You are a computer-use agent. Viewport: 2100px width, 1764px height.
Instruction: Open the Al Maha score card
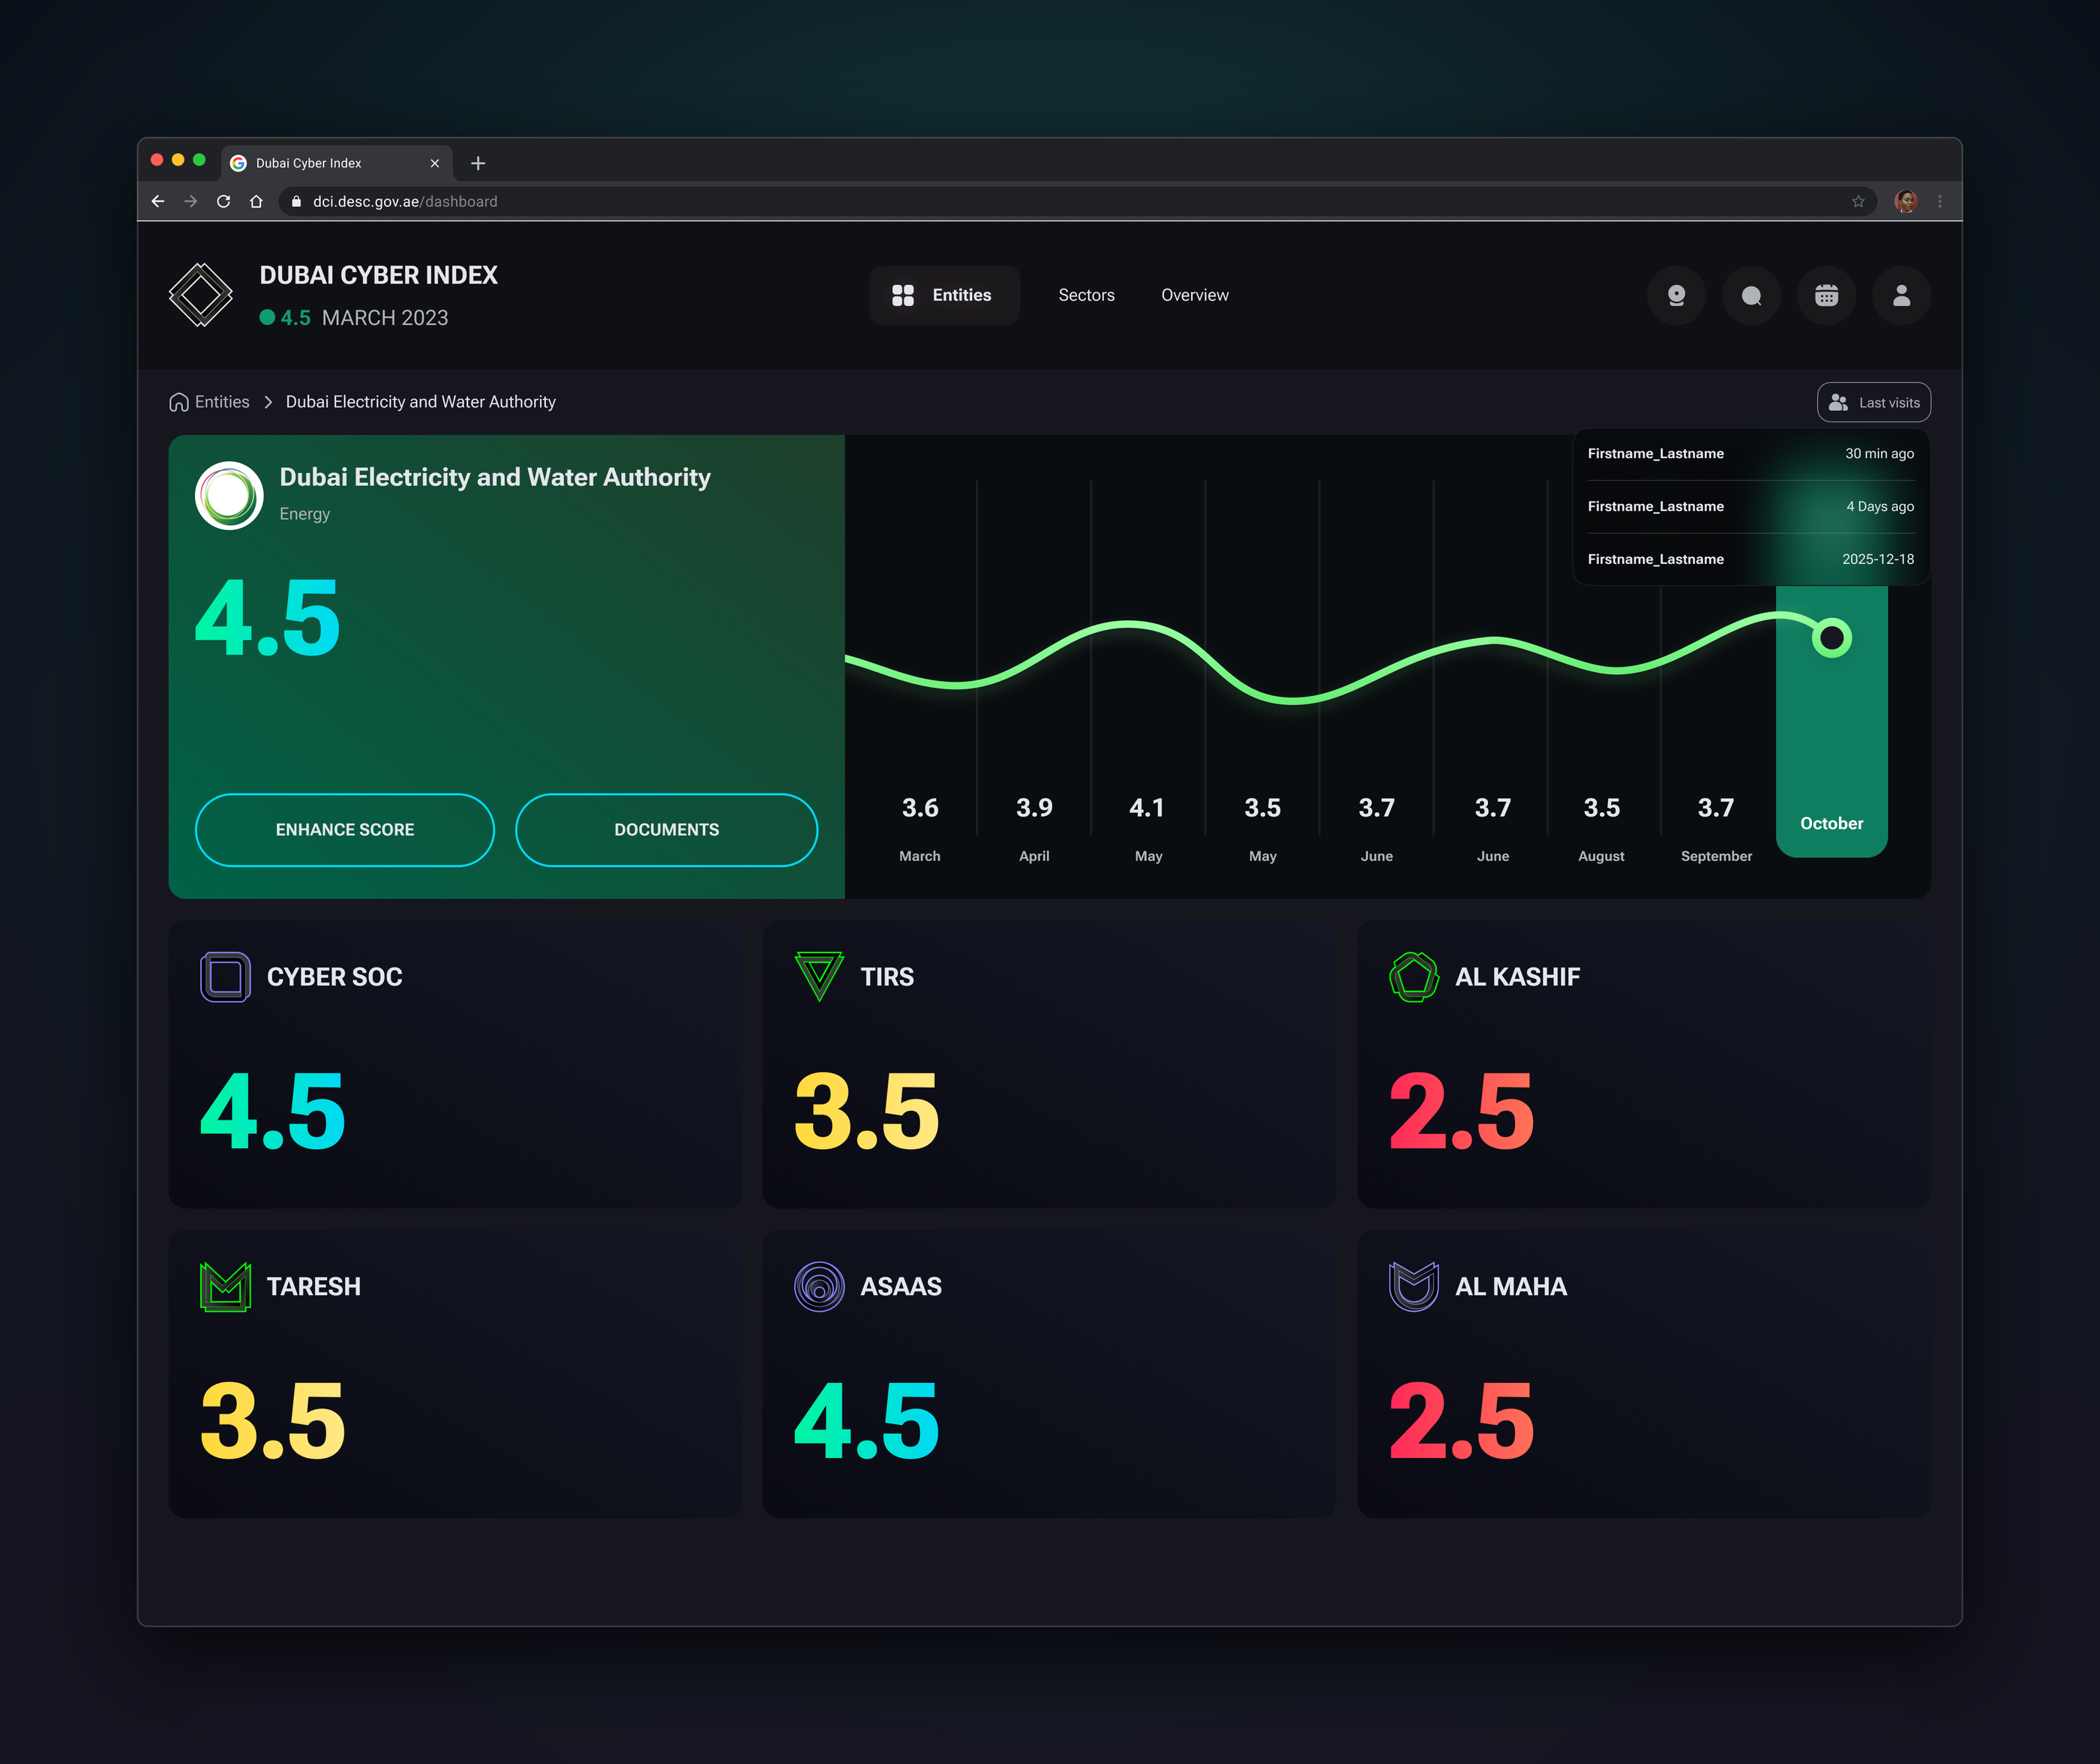1644,1374
